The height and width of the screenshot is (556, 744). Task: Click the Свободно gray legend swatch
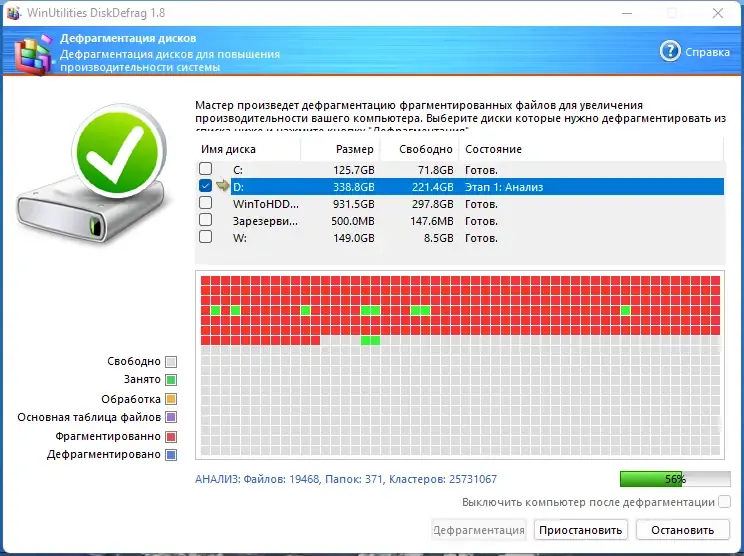coord(171,362)
